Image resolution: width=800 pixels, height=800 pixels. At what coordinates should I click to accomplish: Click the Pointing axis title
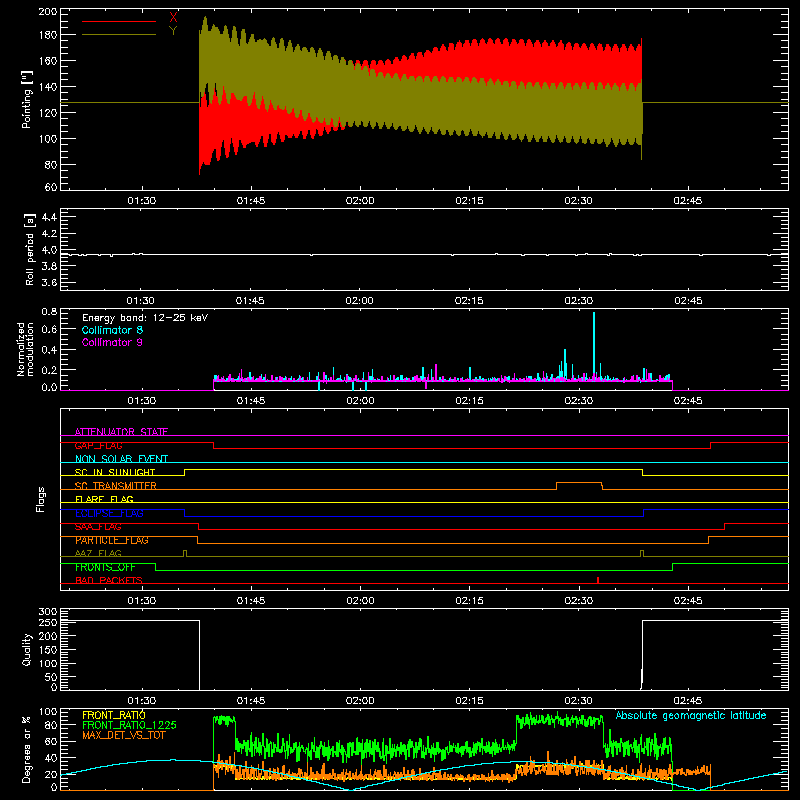pyautogui.click(x=27, y=99)
